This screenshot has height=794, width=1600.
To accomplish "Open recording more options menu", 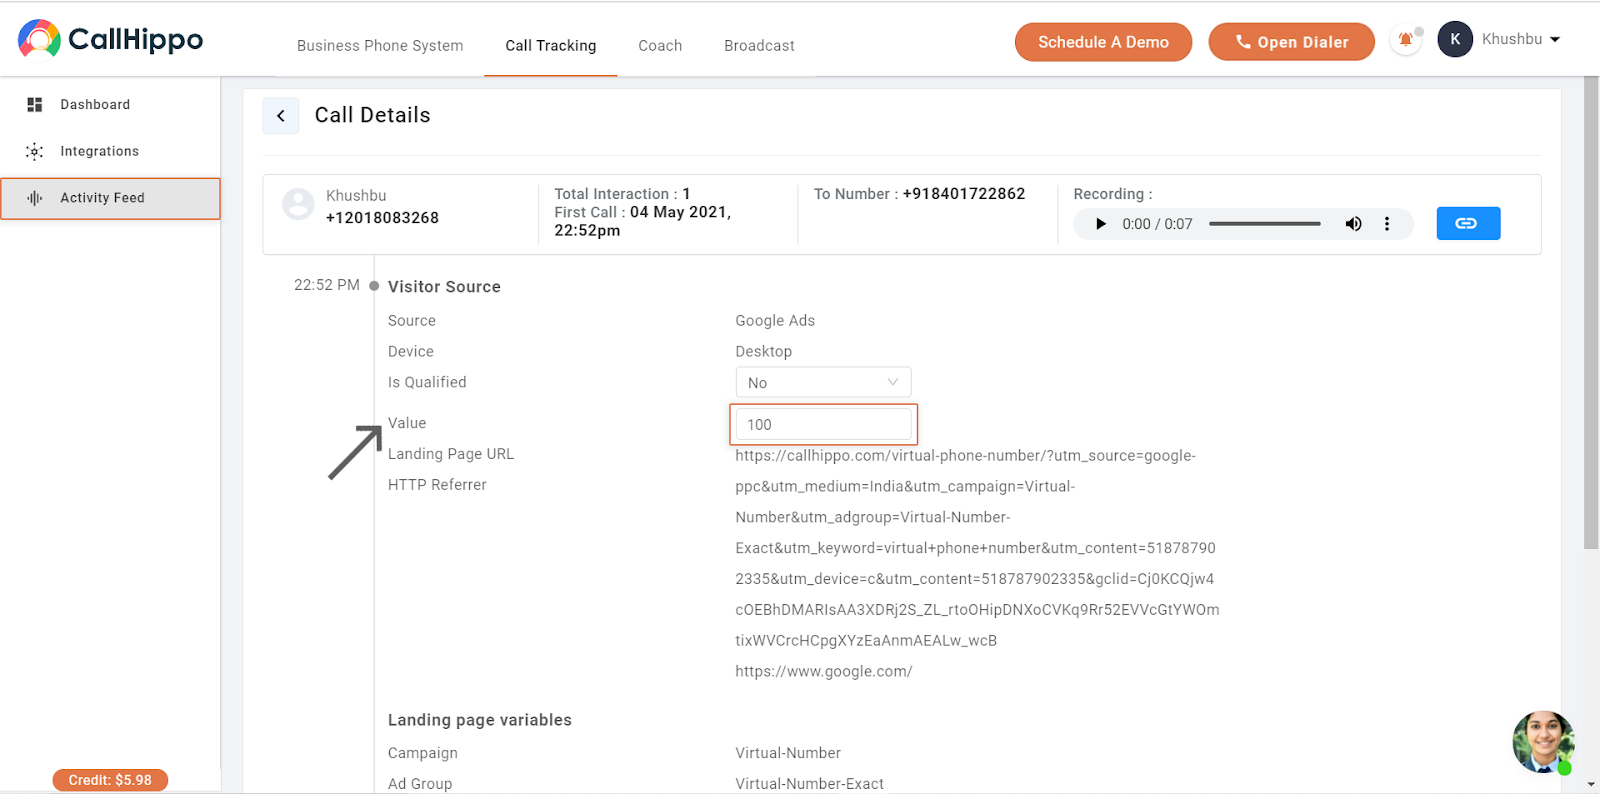I will [1387, 224].
